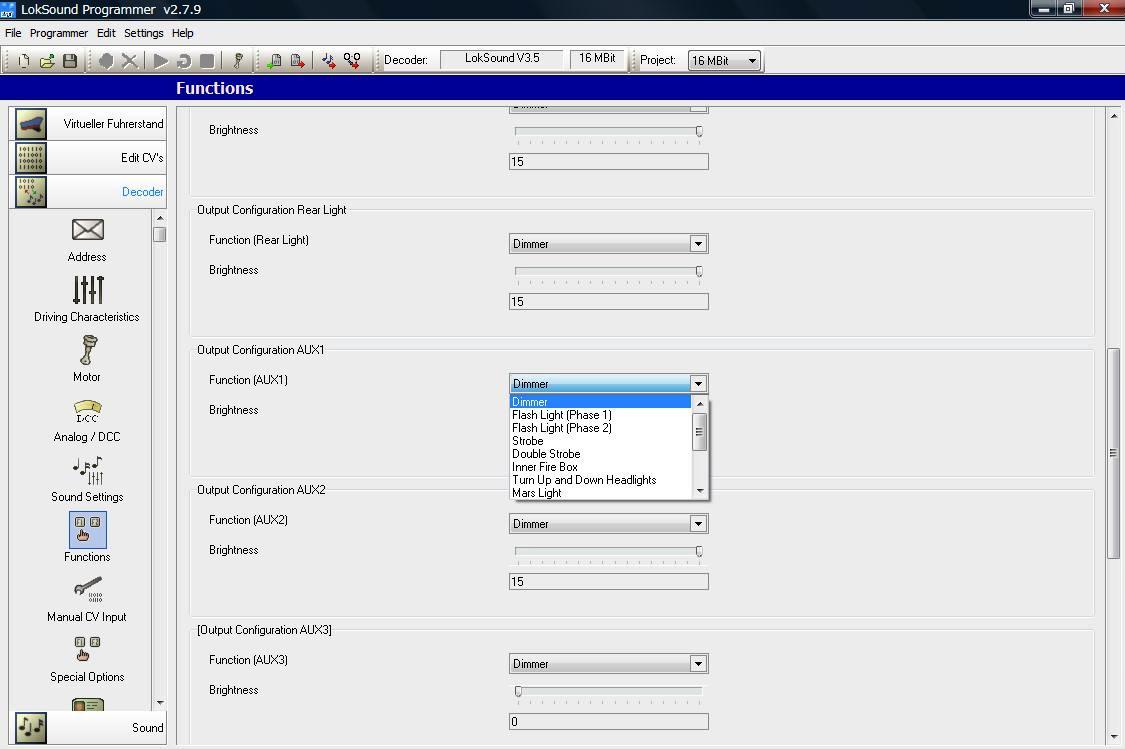Screen dimensions: 1125x749
Task: Click the square stop playback icon
Action: tap(207, 61)
